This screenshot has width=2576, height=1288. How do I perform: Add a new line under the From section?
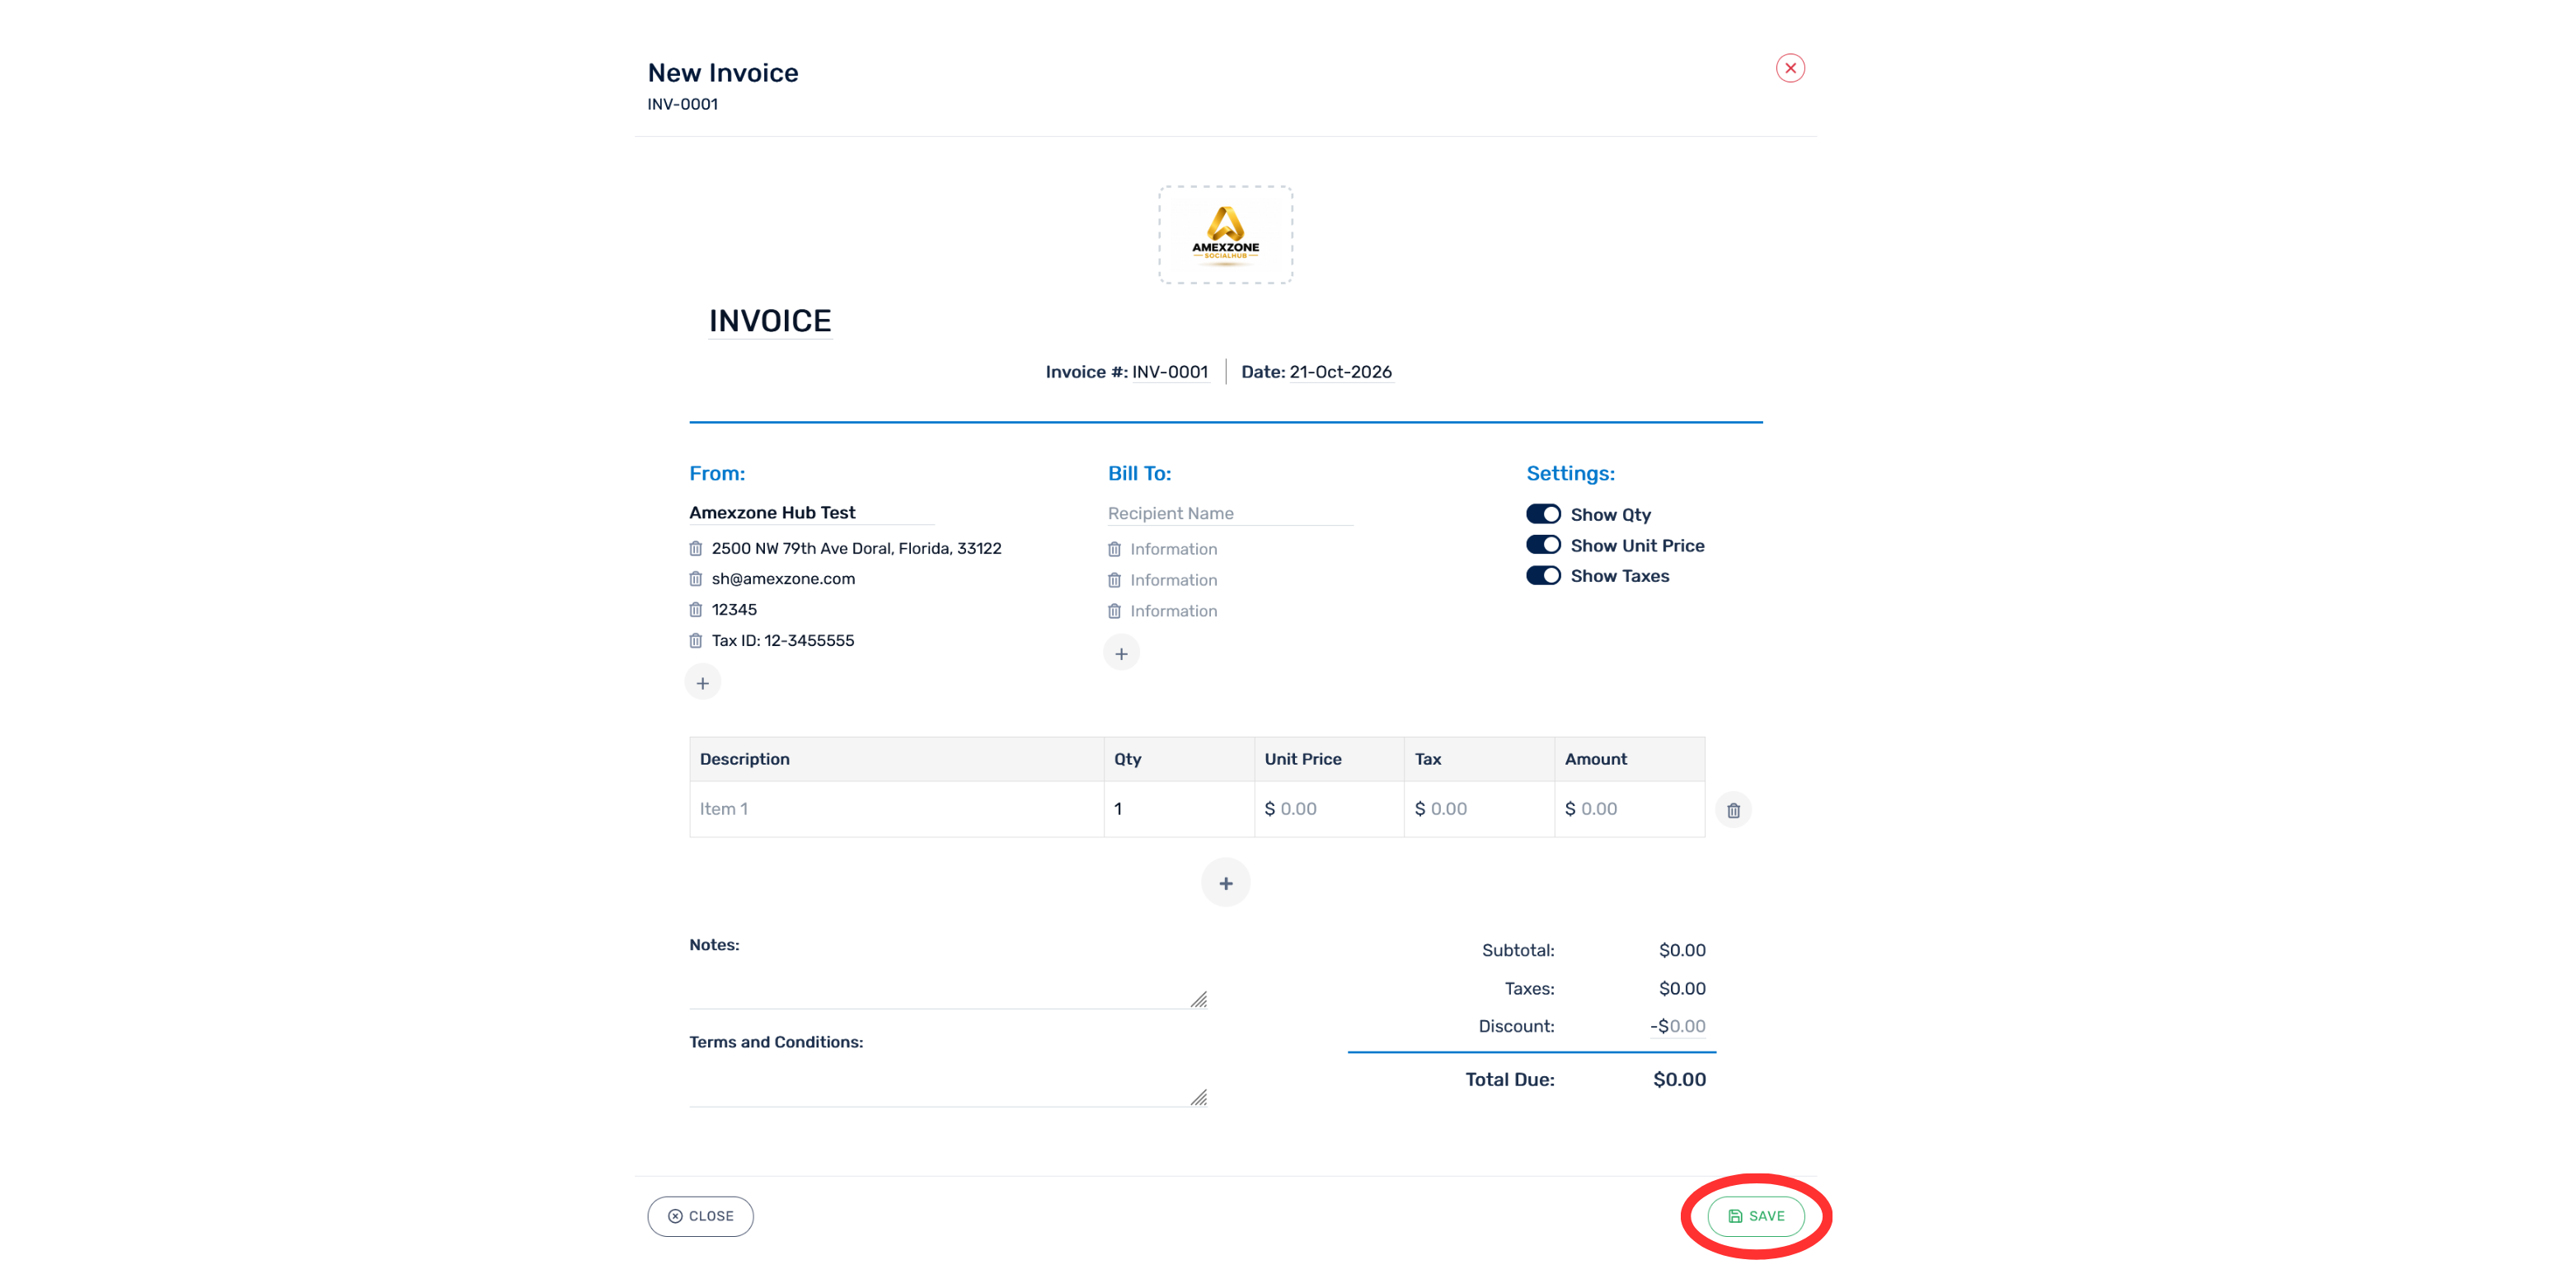[x=703, y=683]
